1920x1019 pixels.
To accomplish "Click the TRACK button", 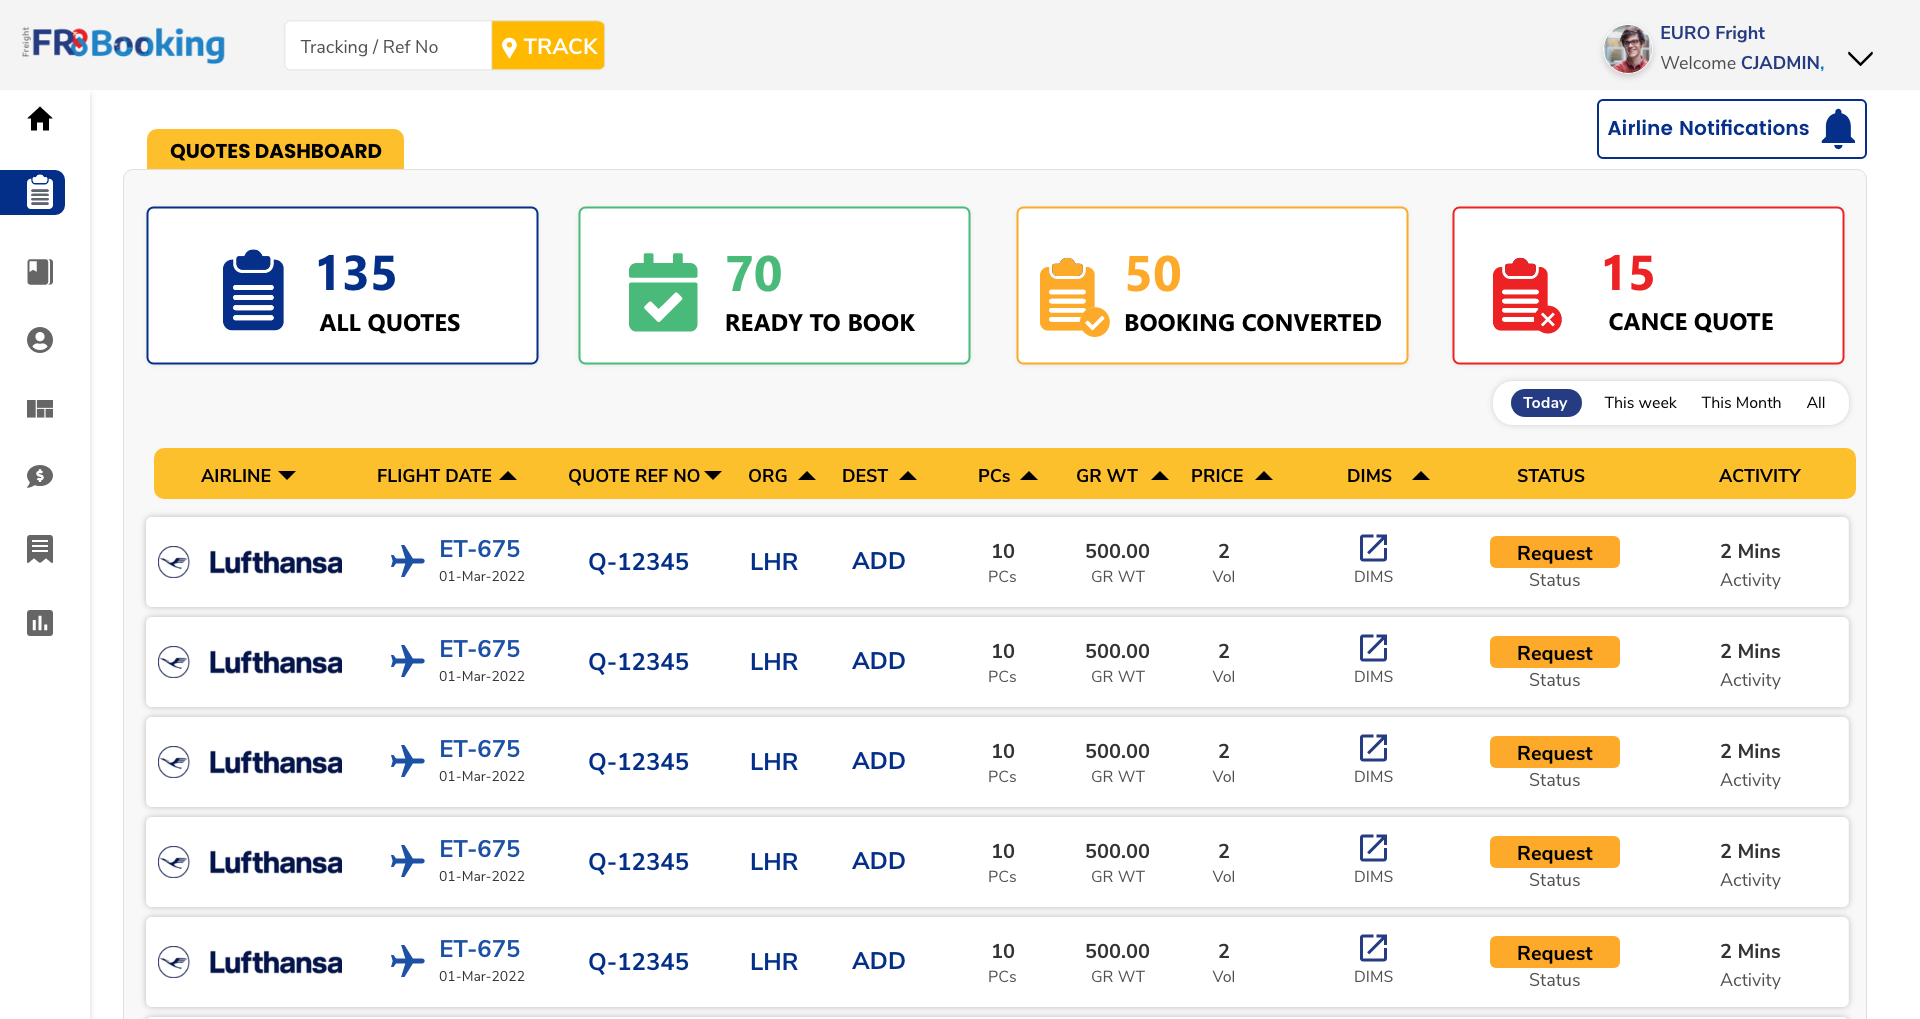I will (x=548, y=46).
